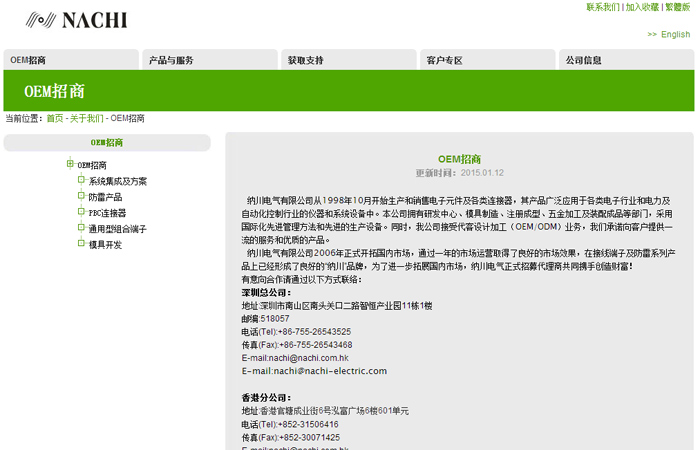Click tree icon beside 防雷产品

[x=81, y=196]
